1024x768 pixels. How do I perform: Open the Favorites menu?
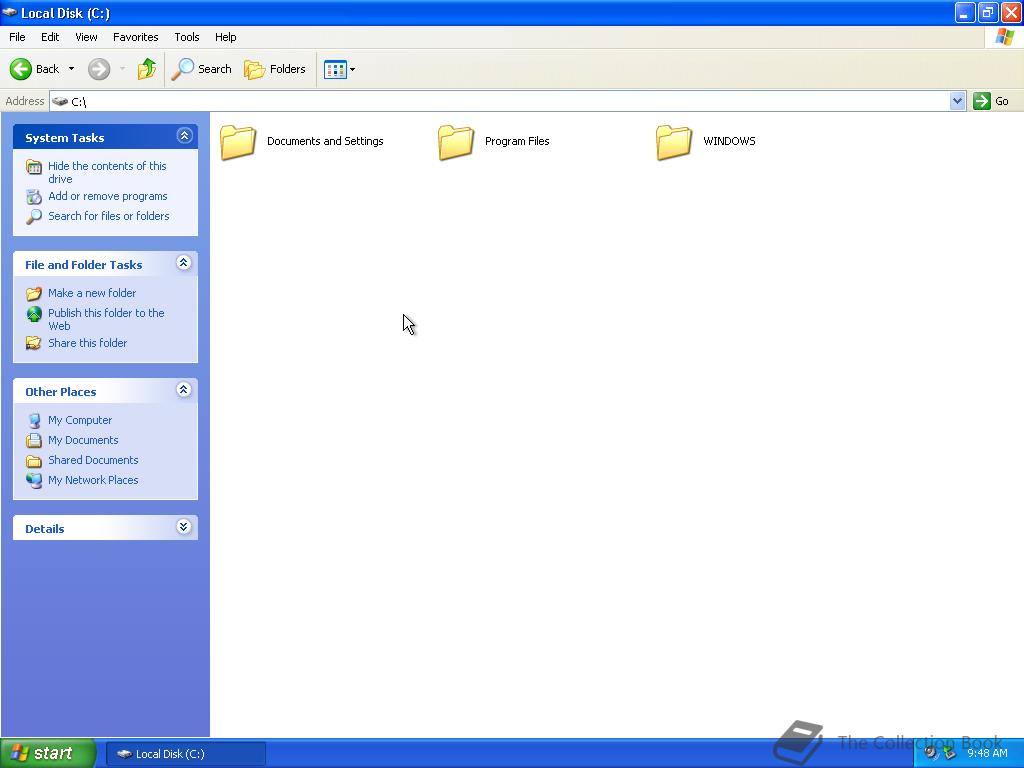136,37
